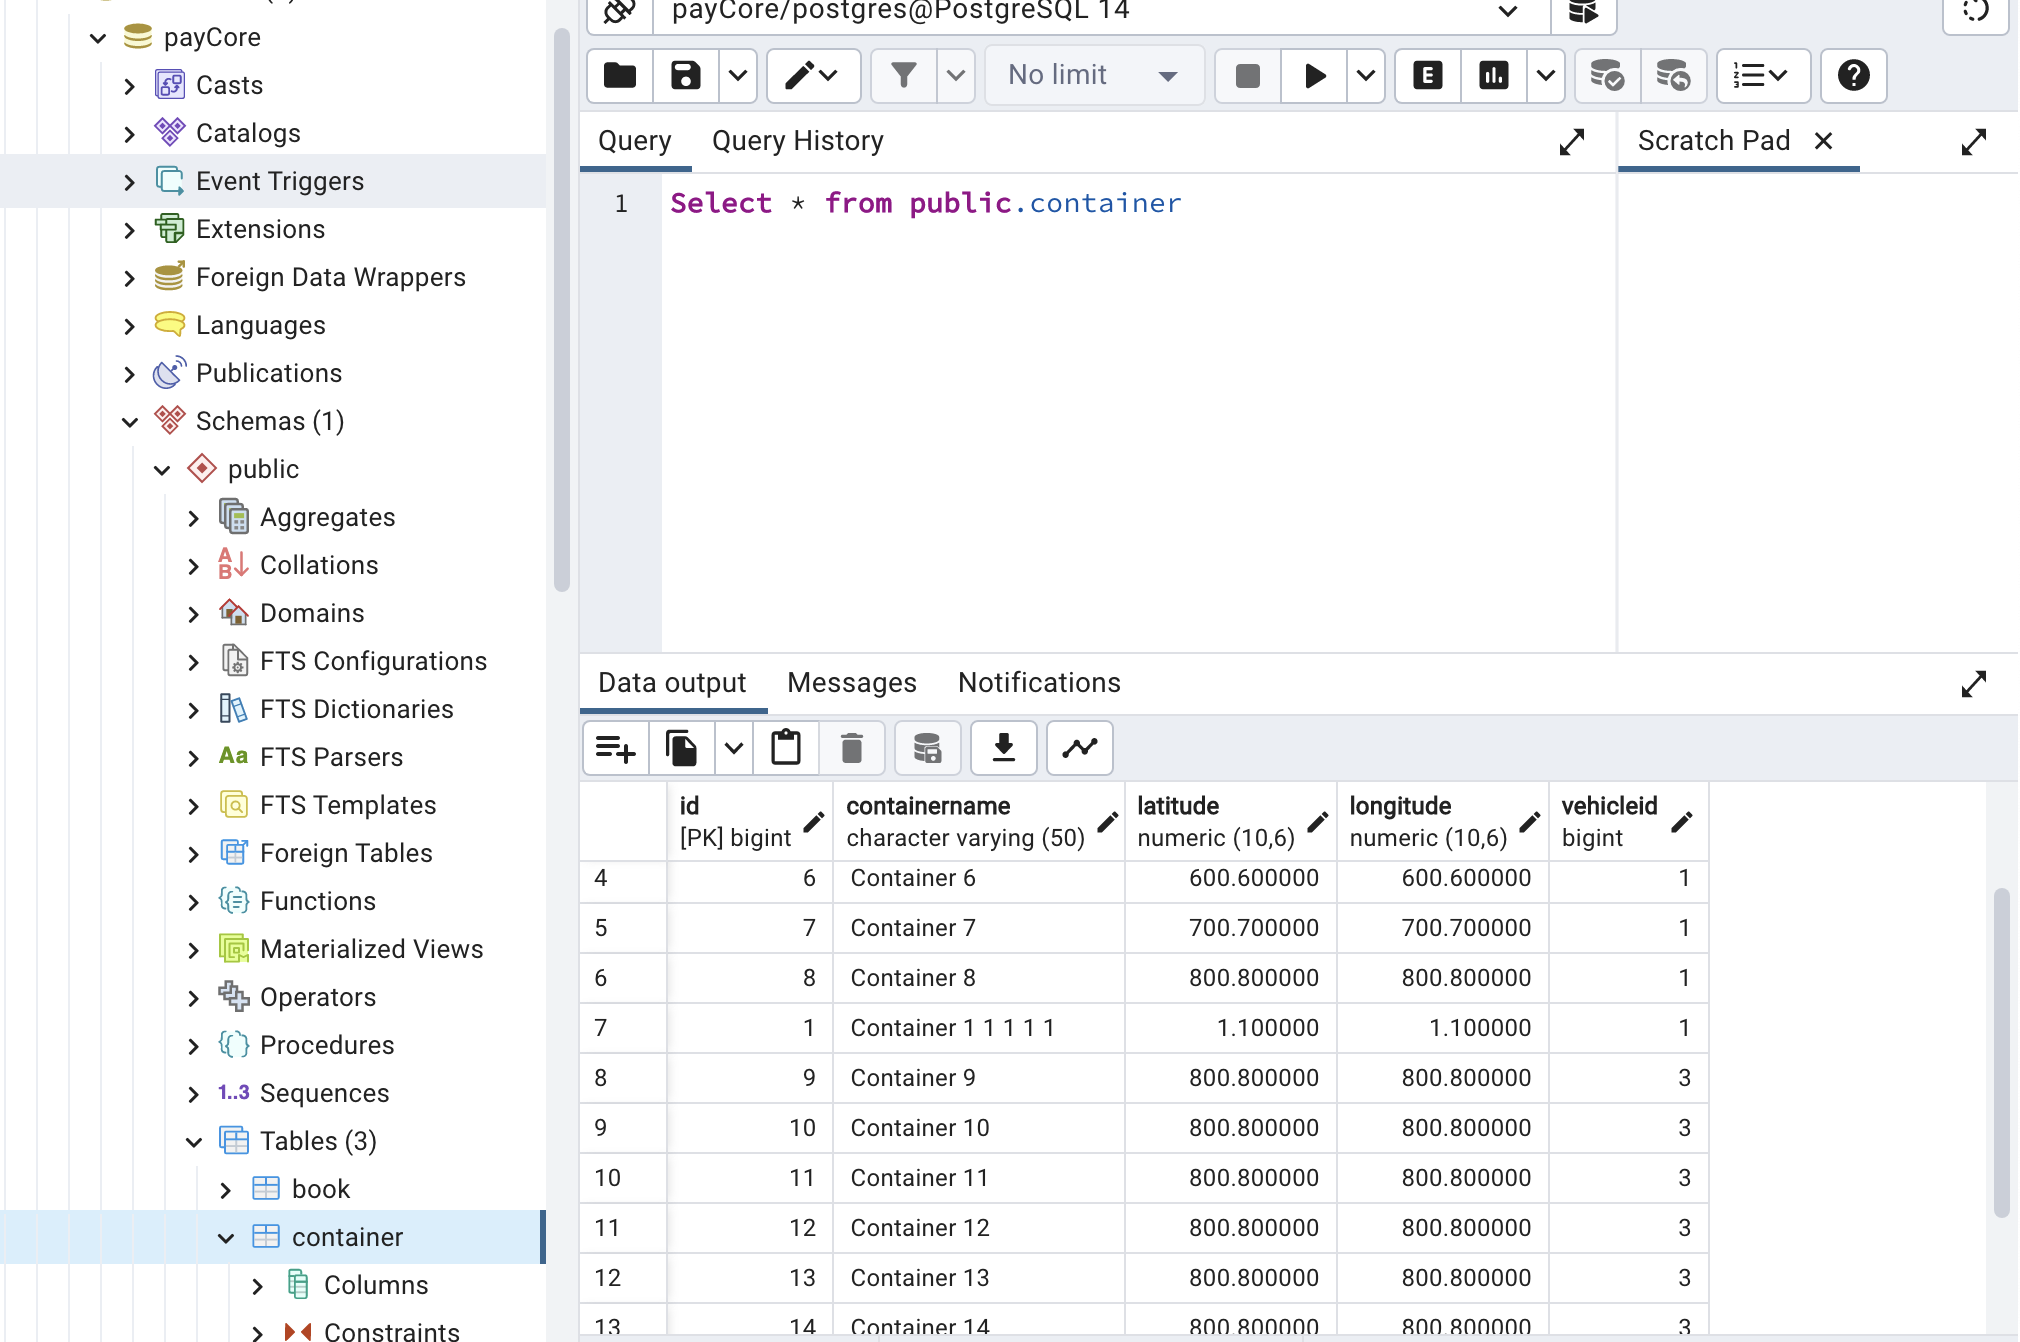Screen dimensions: 2020x1342
Task: Open the graph visualiser
Action: coord(1078,747)
